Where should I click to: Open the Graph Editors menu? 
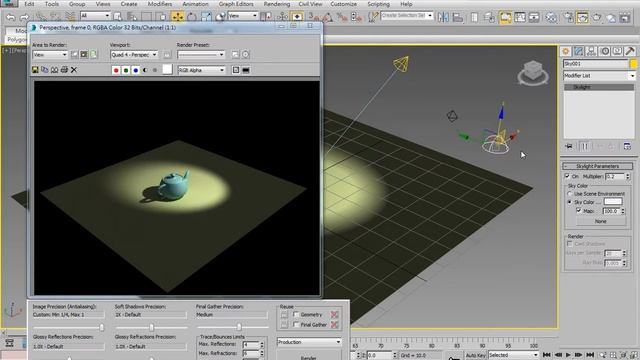coord(236,4)
